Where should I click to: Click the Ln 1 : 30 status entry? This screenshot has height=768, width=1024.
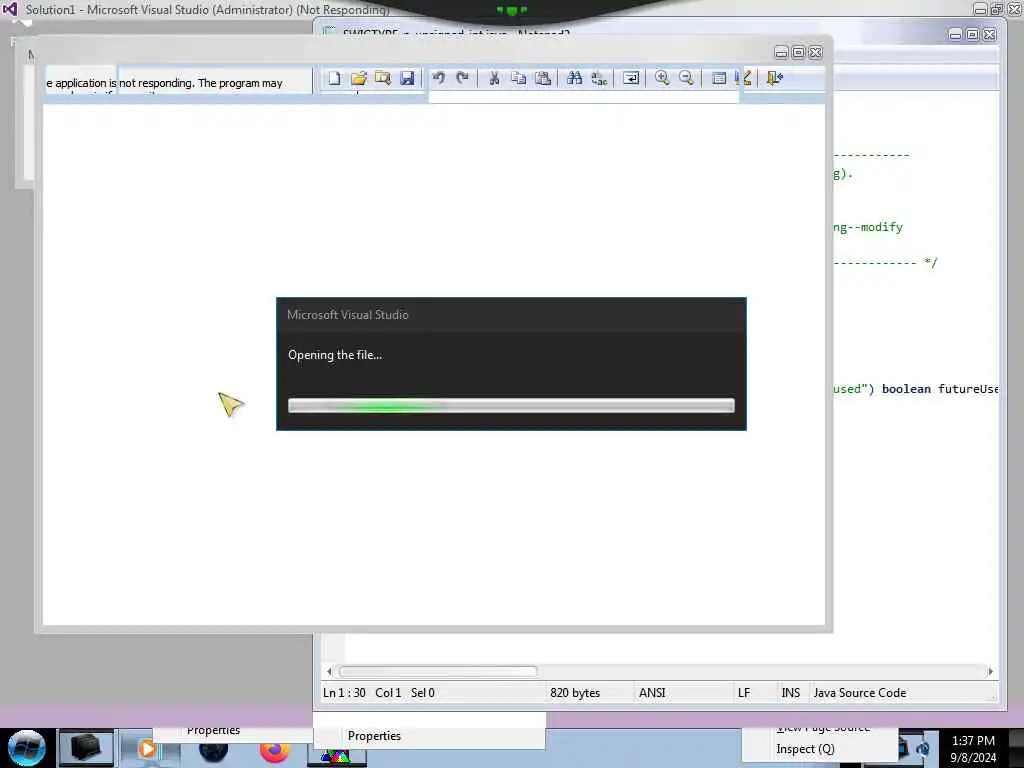coord(344,693)
